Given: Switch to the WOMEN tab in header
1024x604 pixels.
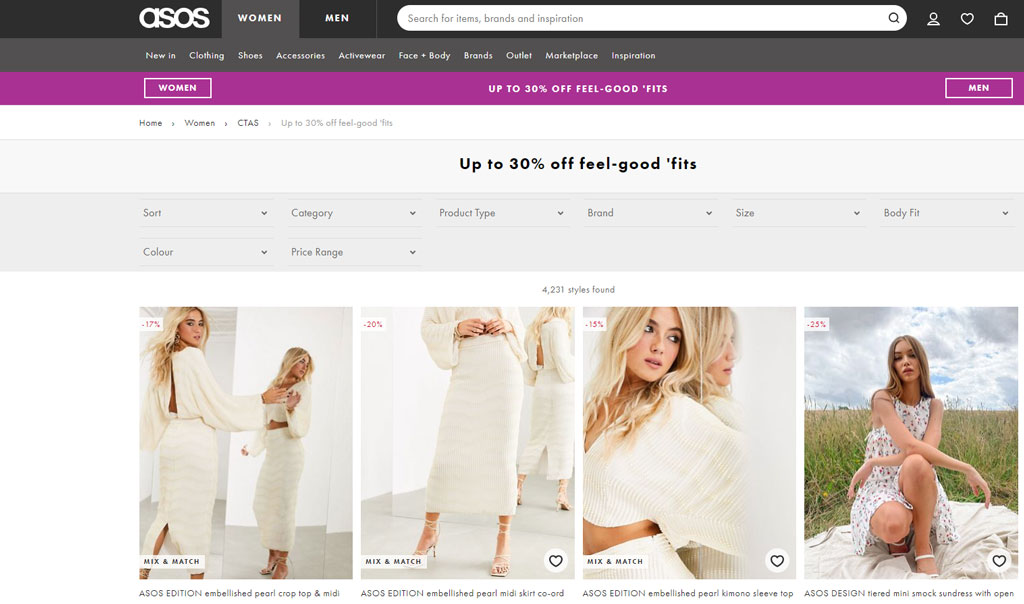Looking at the screenshot, I should point(260,18).
